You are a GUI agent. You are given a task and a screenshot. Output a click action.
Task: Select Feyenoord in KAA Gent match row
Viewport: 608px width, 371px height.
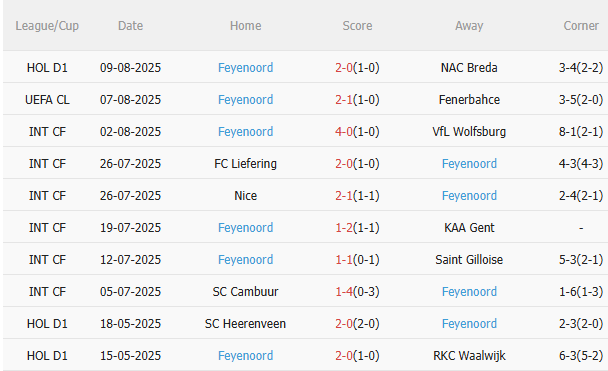[245, 228]
